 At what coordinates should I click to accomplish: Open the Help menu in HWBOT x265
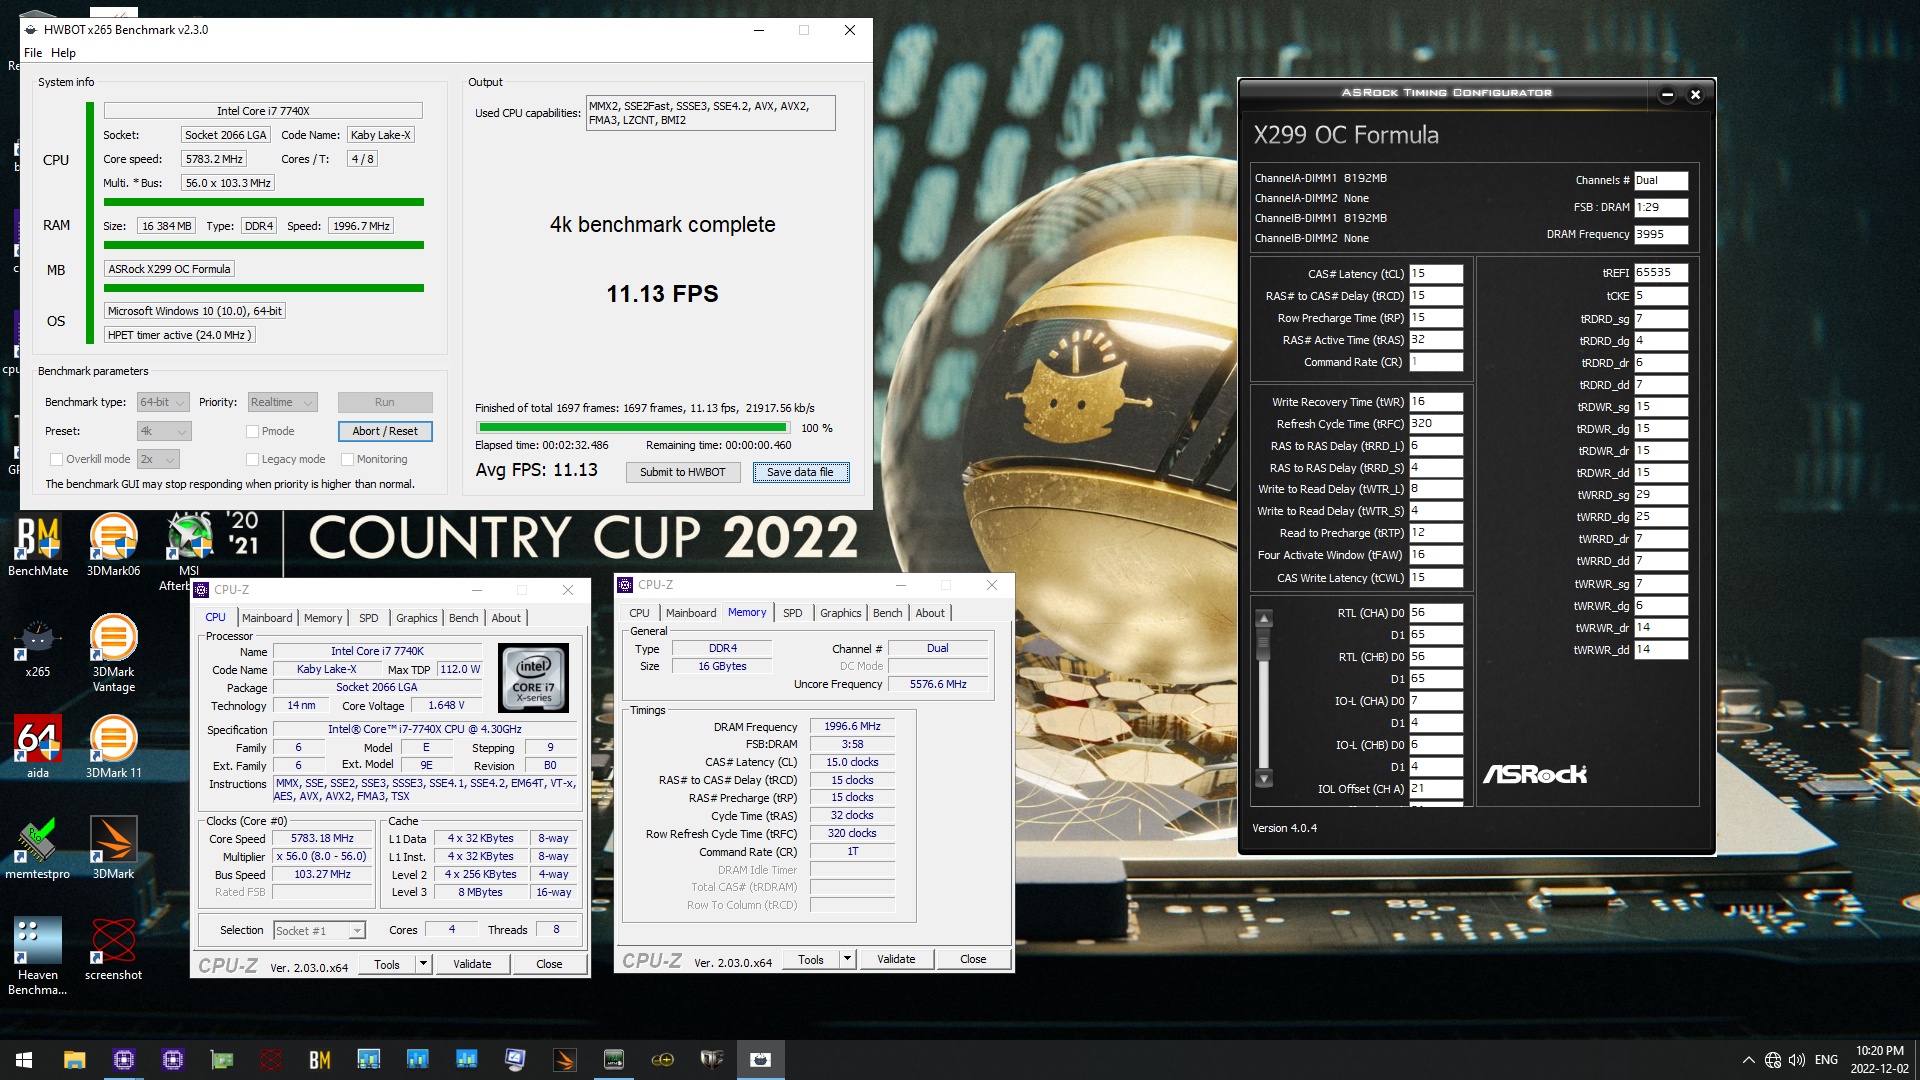pos(63,53)
